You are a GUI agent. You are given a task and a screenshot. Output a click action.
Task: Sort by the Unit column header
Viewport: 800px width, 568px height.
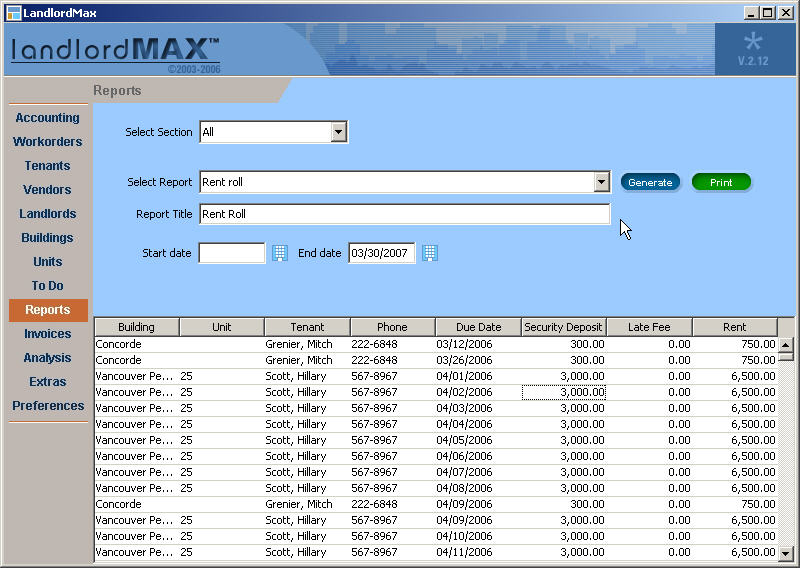coord(221,327)
